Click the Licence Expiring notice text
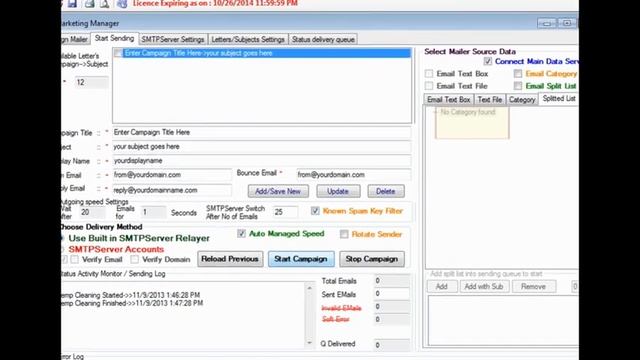 click(x=215, y=4)
